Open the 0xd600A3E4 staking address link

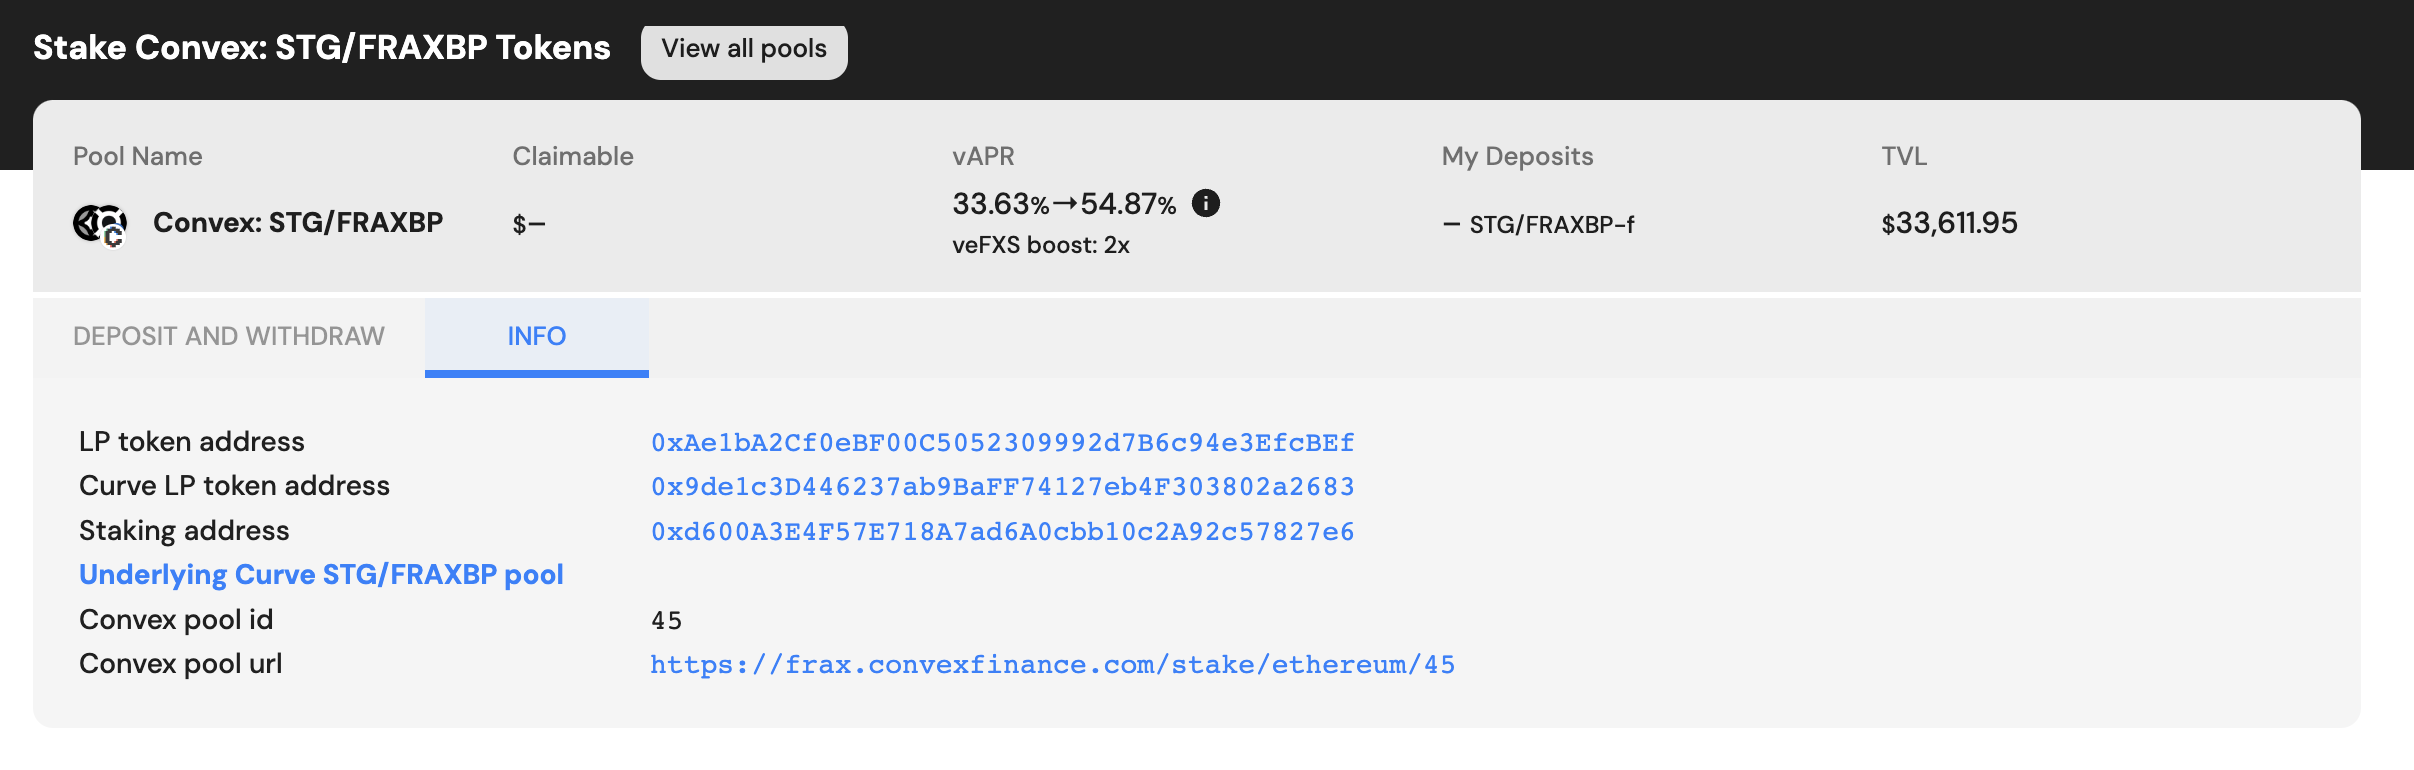tap(1002, 531)
